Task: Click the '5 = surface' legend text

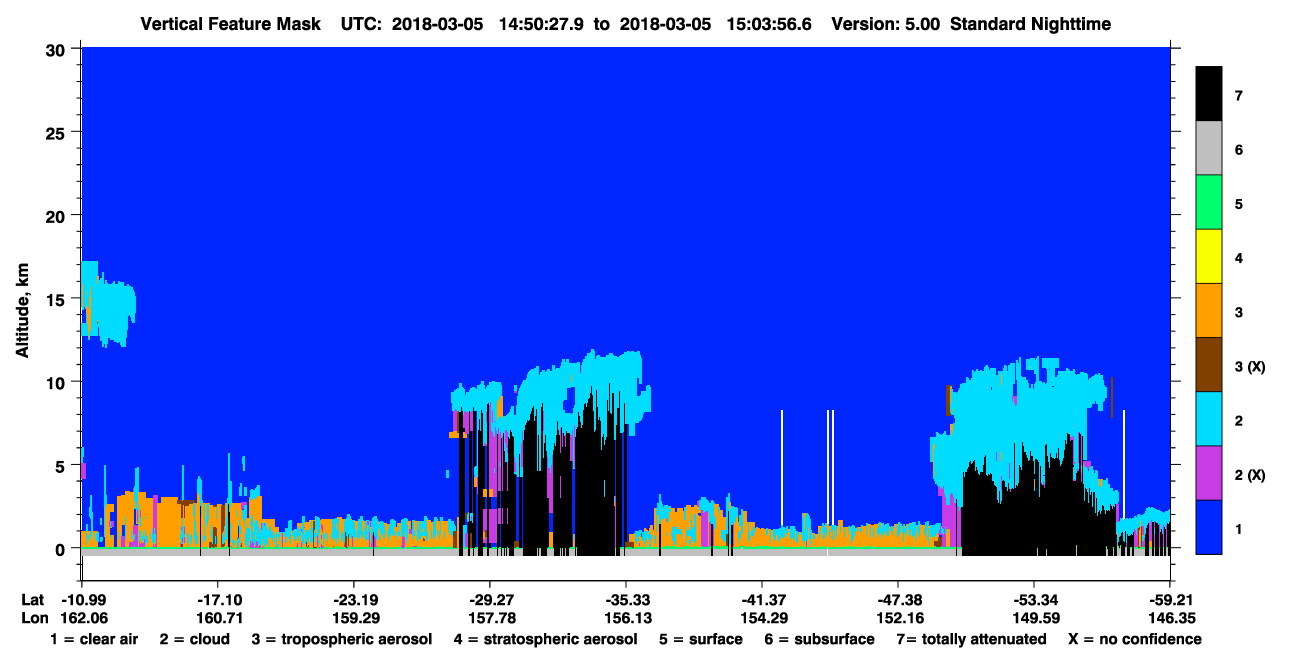Action: coord(700,639)
